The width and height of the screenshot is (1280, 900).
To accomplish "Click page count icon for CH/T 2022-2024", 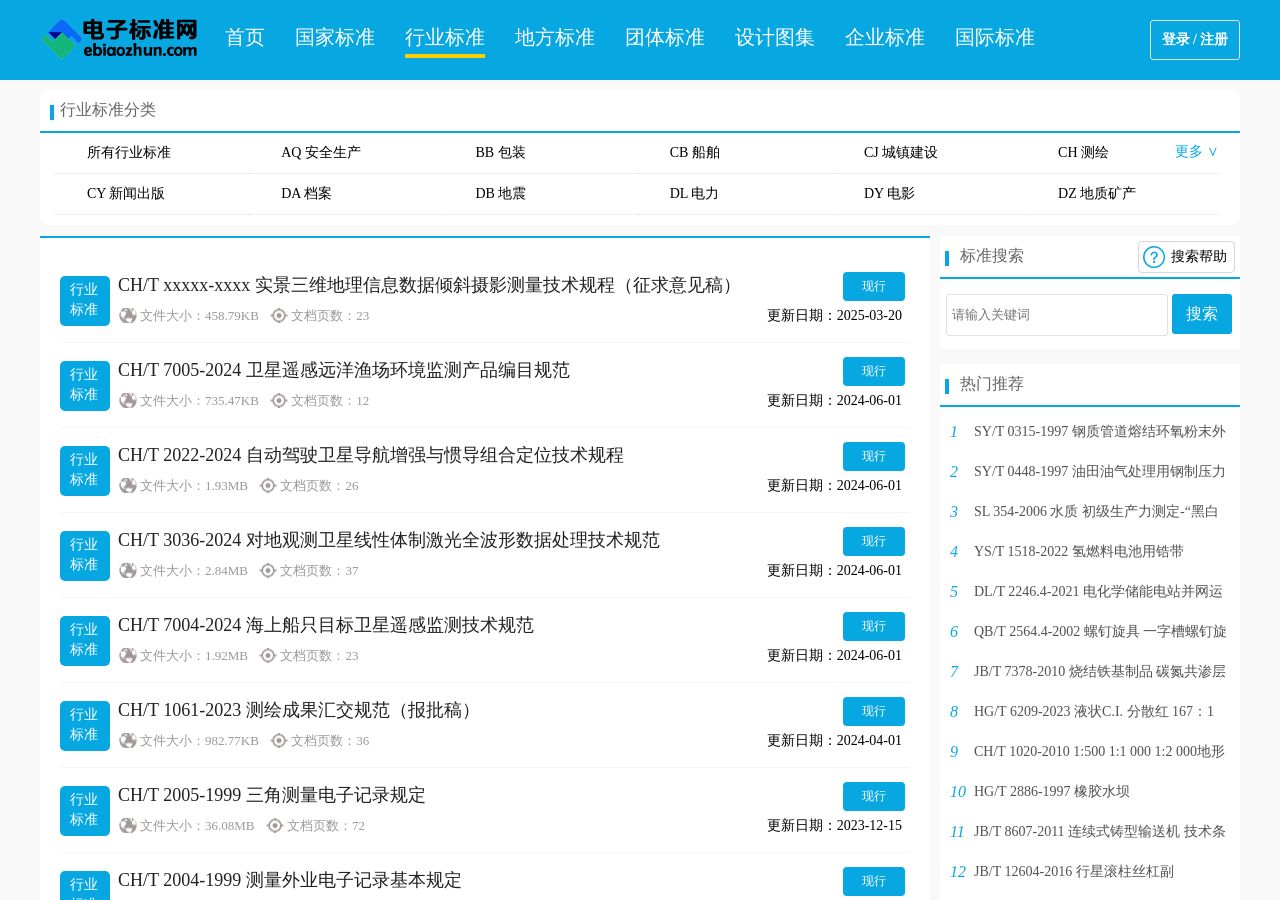I will pos(268,486).
